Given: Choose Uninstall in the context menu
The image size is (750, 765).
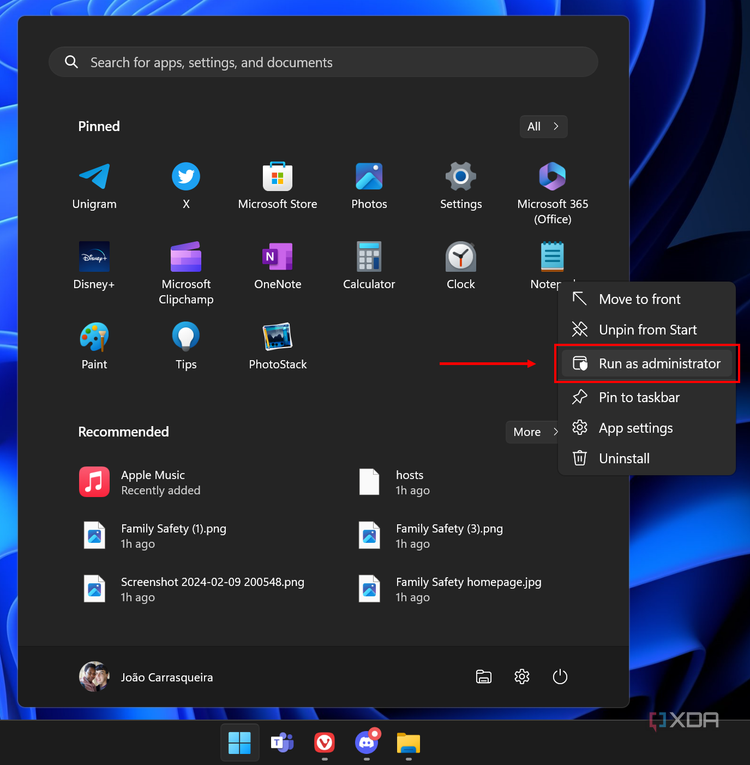Looking at the screenshot, I should (x=647, y=459).
